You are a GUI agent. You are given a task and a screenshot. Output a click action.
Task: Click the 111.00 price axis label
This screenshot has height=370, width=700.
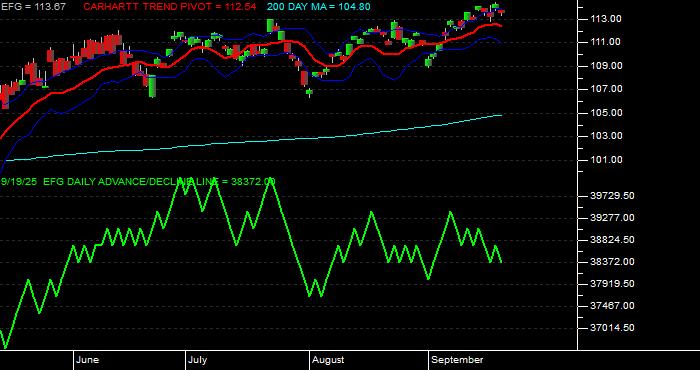click(605, 42)
